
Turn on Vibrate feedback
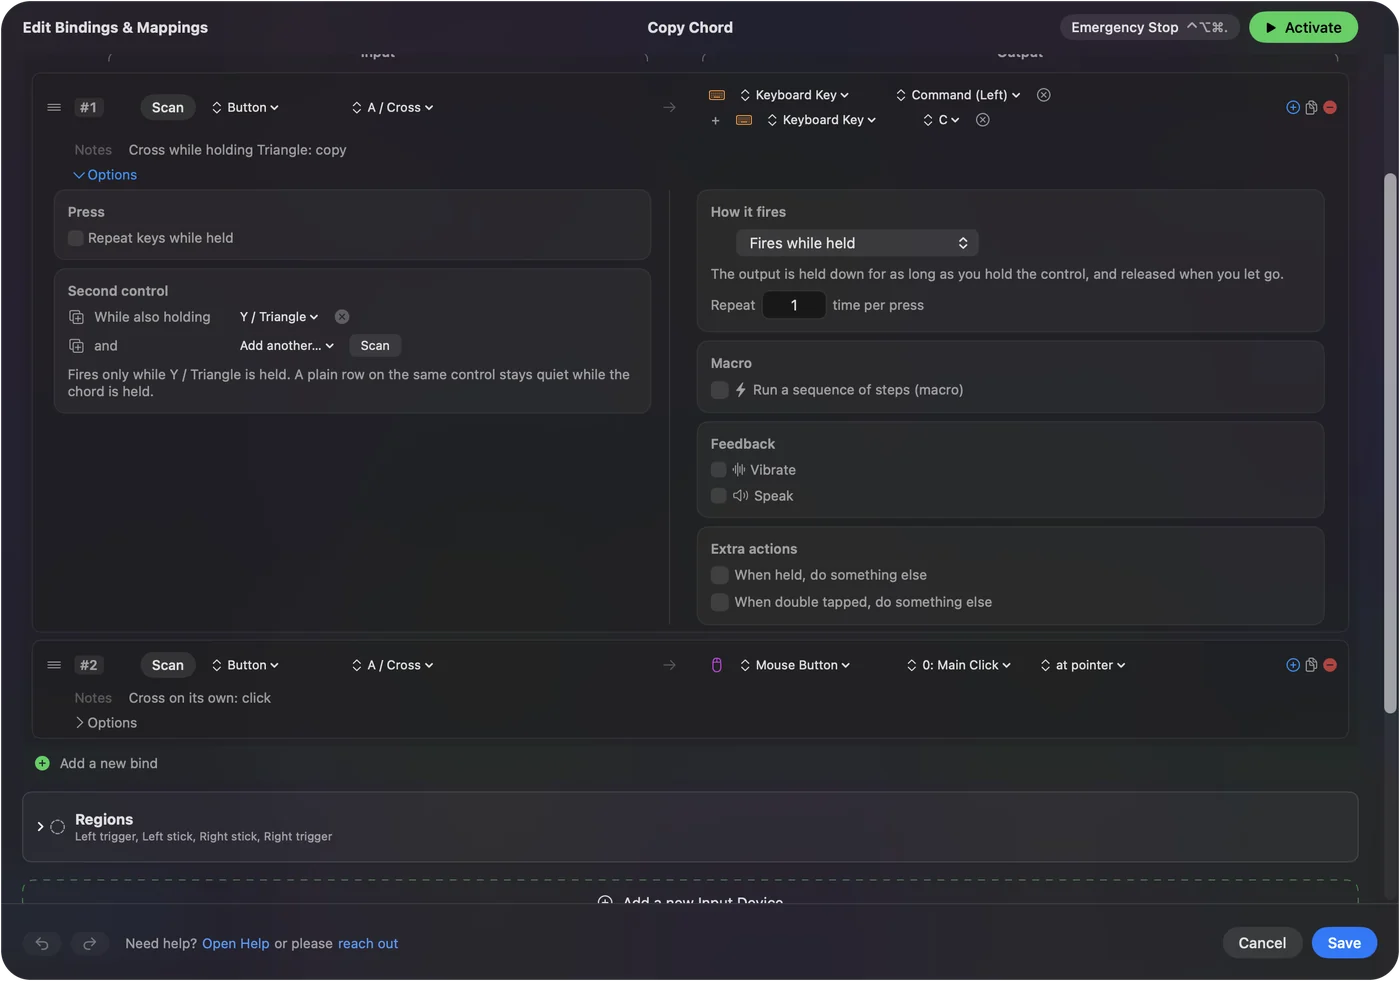point(719,470)
